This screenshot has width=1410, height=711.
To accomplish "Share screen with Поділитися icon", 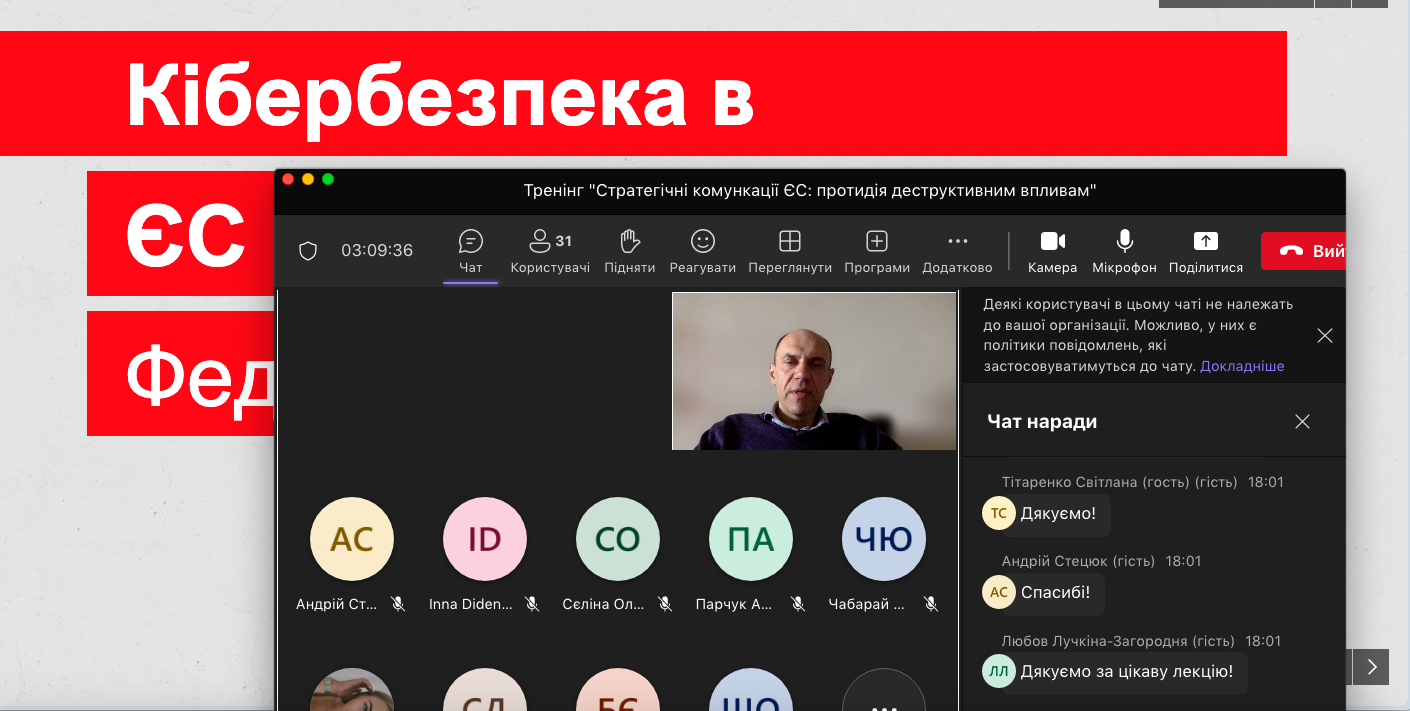I will click(x=1206, y=241).
